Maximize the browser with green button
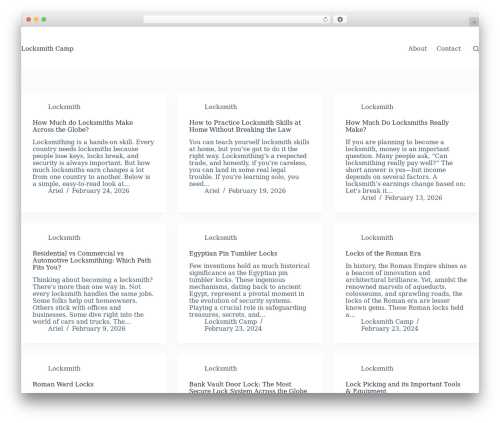Image resolution: width=500 pixels, height=423 pixels. pos(44,20)
